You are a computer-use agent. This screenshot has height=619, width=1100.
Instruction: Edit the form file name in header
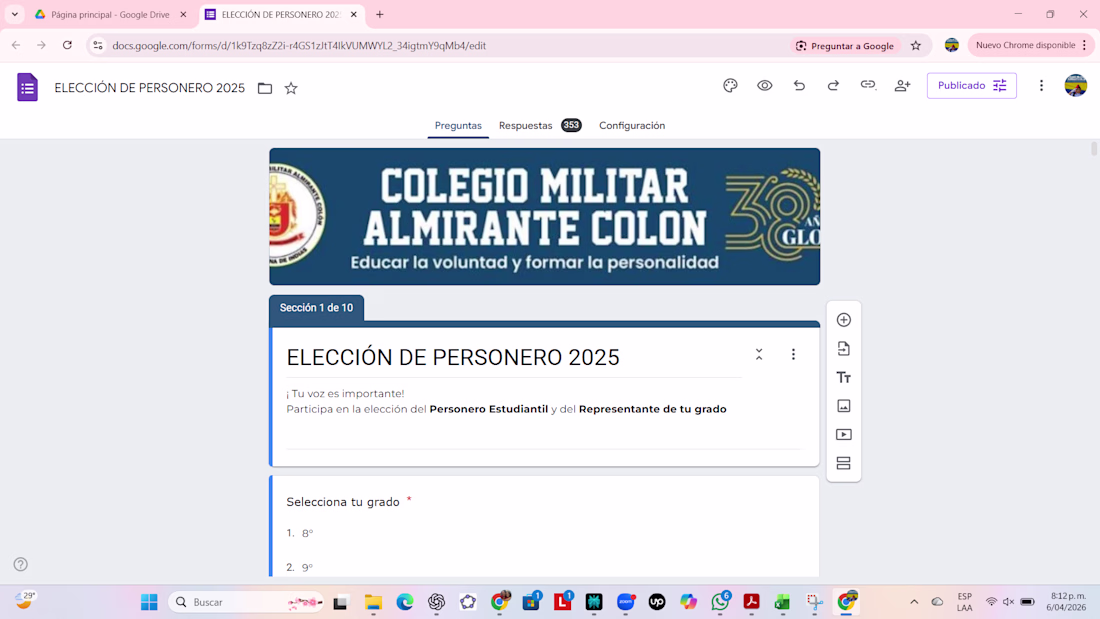pos(149,88)
